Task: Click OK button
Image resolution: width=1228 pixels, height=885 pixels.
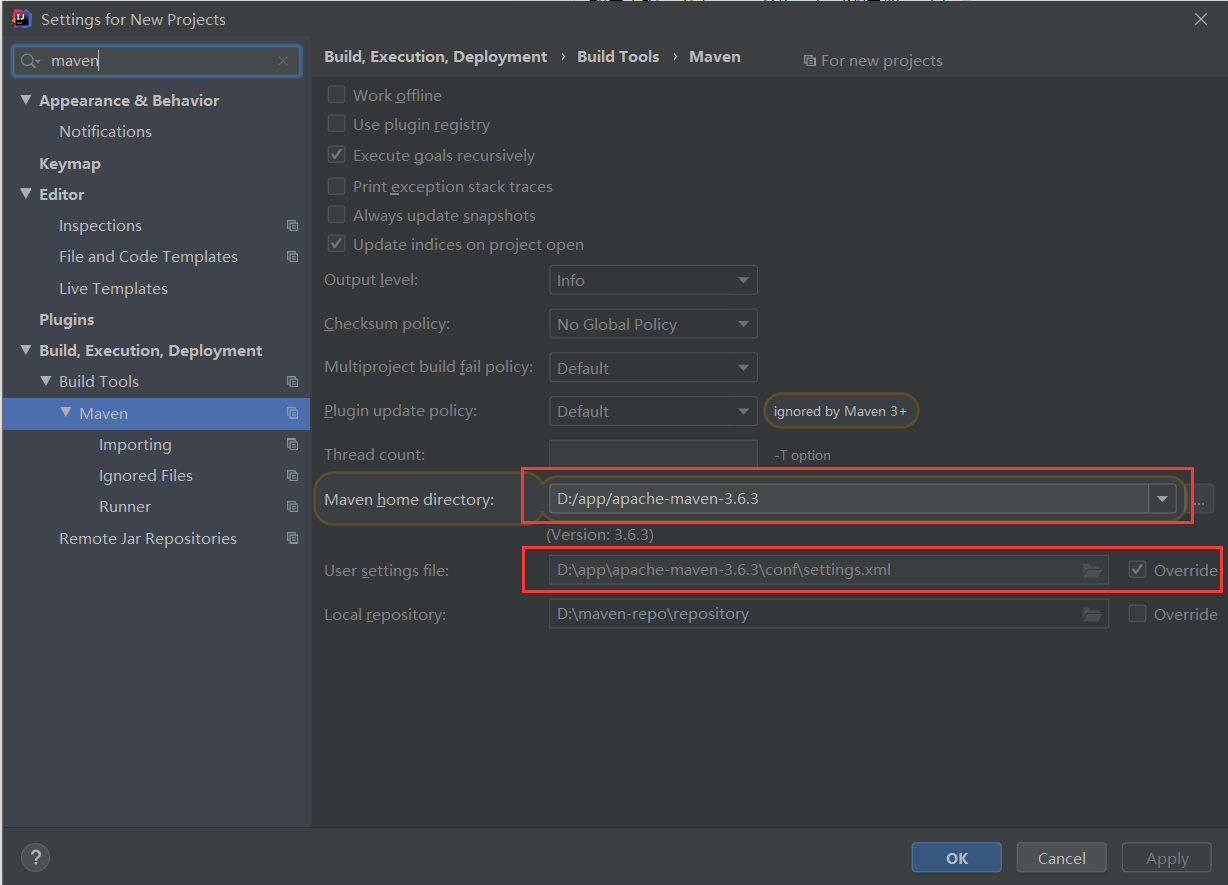Action: 957,858
